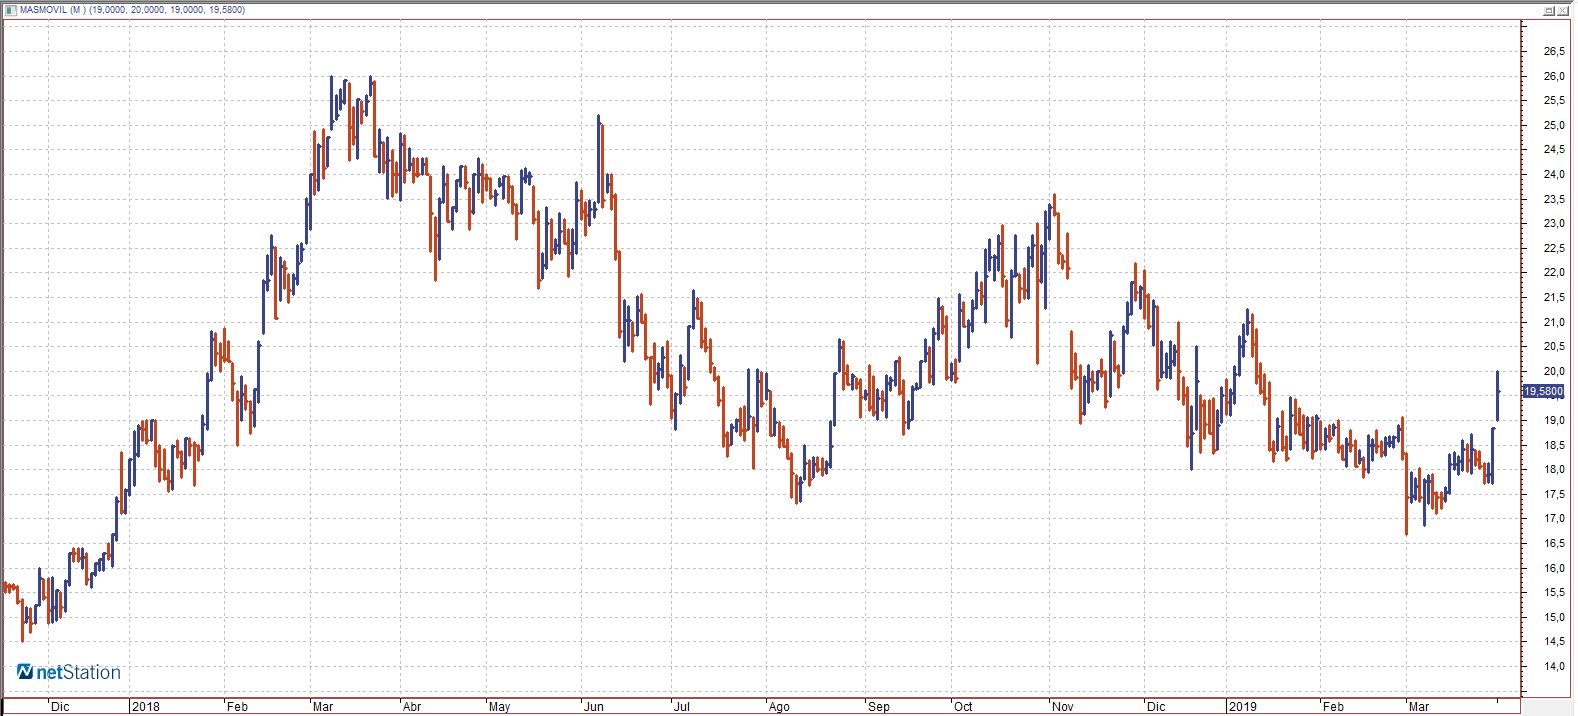Click the 26,5 price axis label
This screenshot has height=716, width=1578.
pos(1554,51)
